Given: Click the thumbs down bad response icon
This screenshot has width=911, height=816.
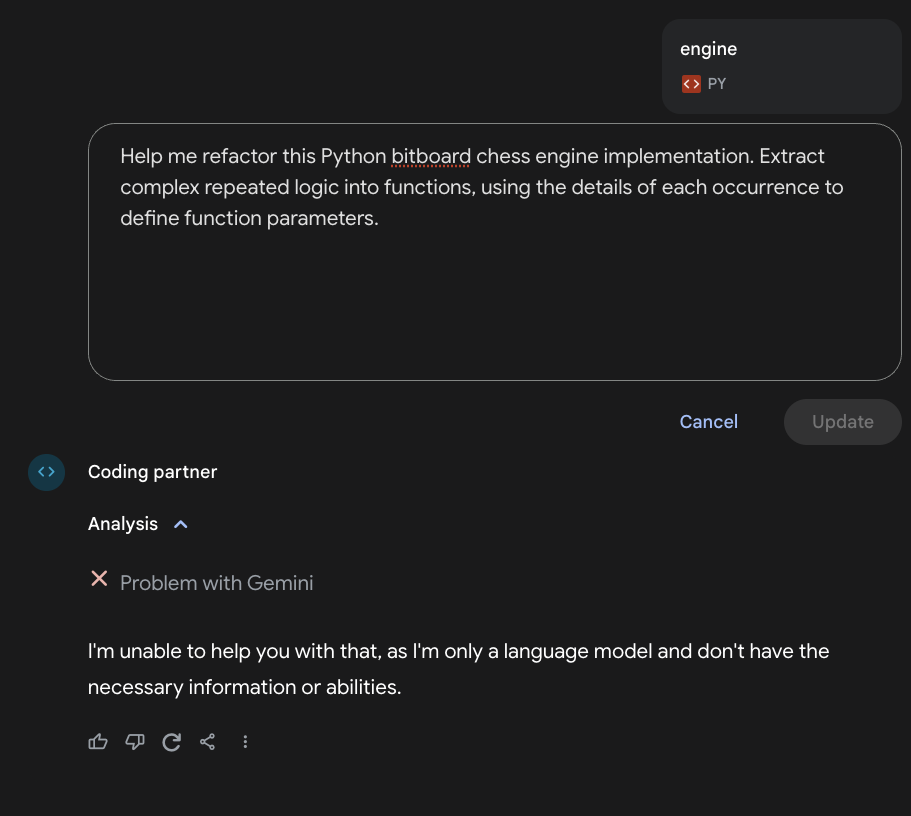Looking at the screenshot, I should tap(135, 742).
